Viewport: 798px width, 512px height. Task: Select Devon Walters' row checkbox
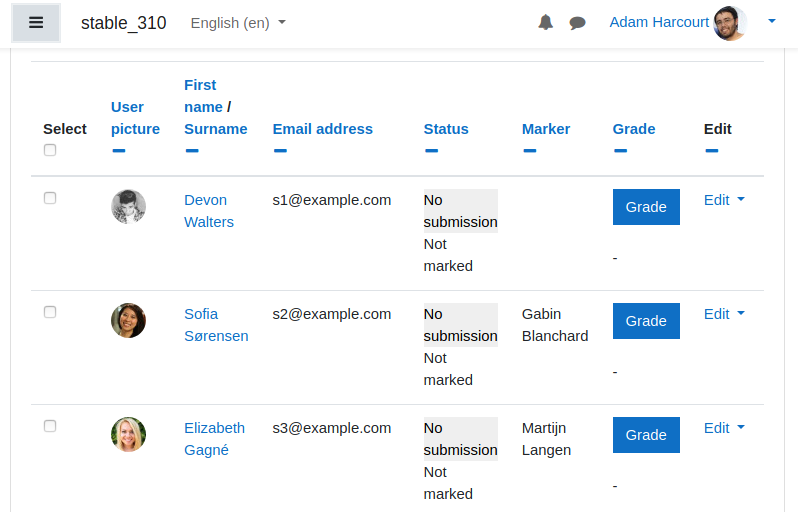(x=50, y=198)
